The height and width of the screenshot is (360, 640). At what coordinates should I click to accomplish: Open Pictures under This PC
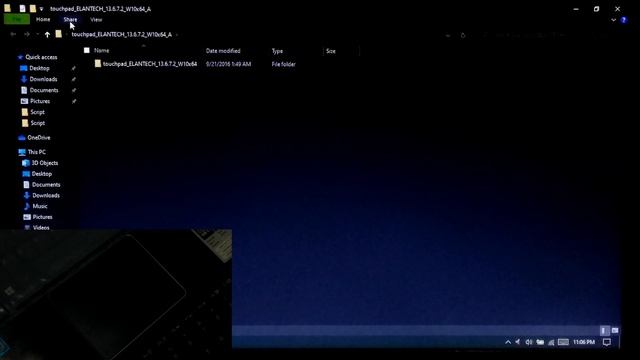coord(42,217)
